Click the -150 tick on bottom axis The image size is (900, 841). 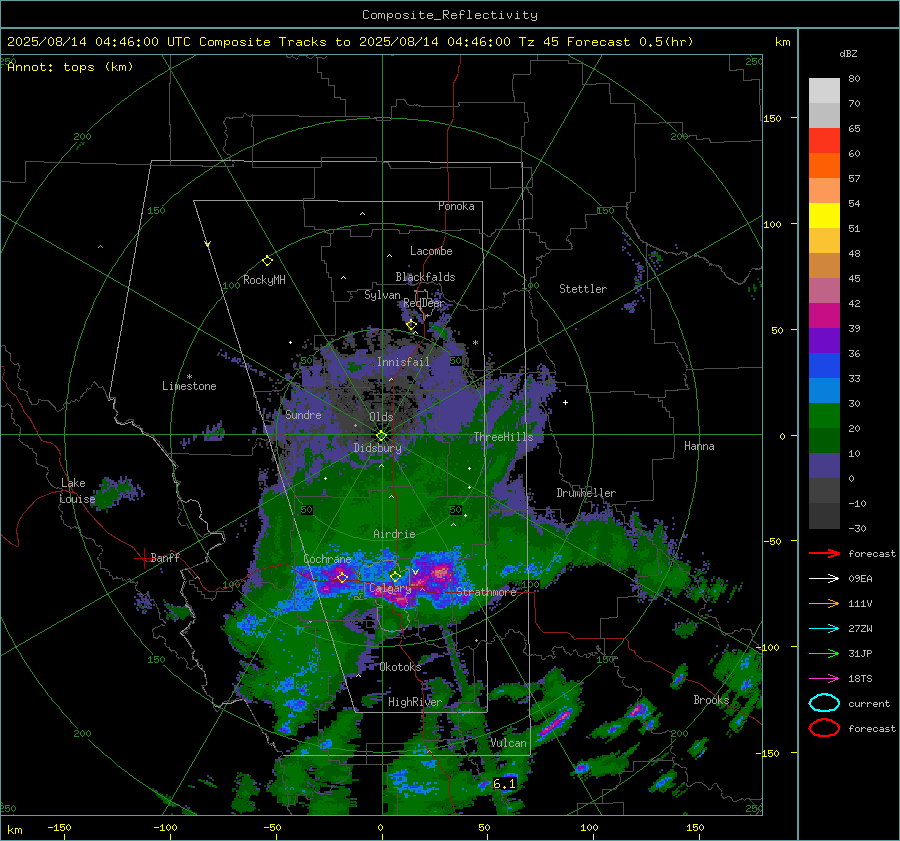point(59,828)
